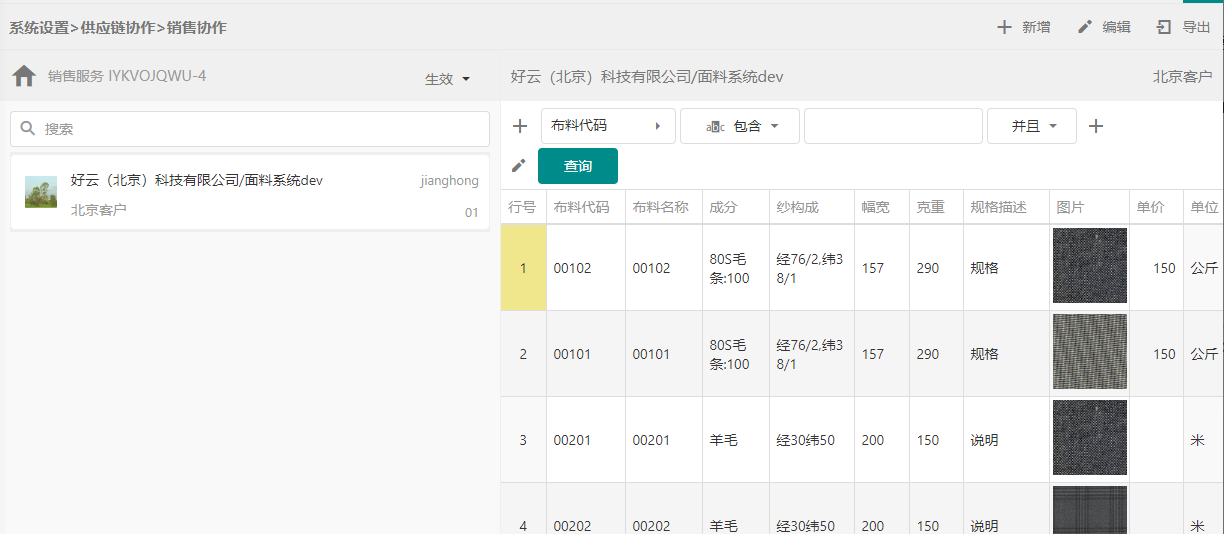The height and width of the screenshot is (534, 1224).
Task: Click the pencil icon beside 查询 button
Action: 518,166
